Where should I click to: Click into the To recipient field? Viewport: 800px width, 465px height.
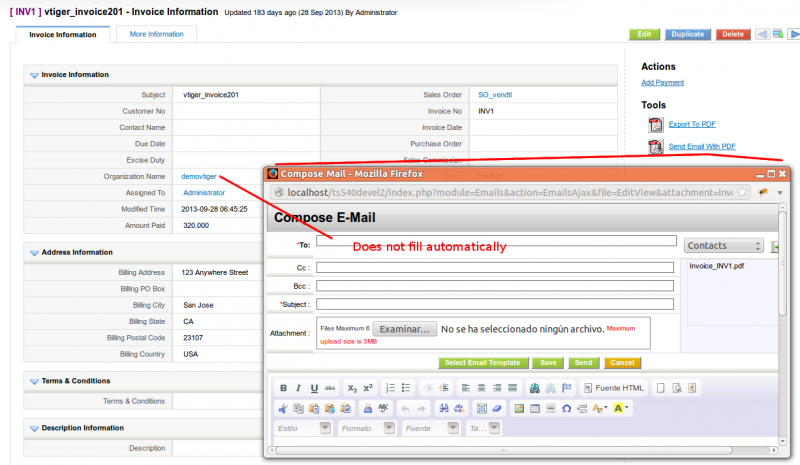coord(496,240)
